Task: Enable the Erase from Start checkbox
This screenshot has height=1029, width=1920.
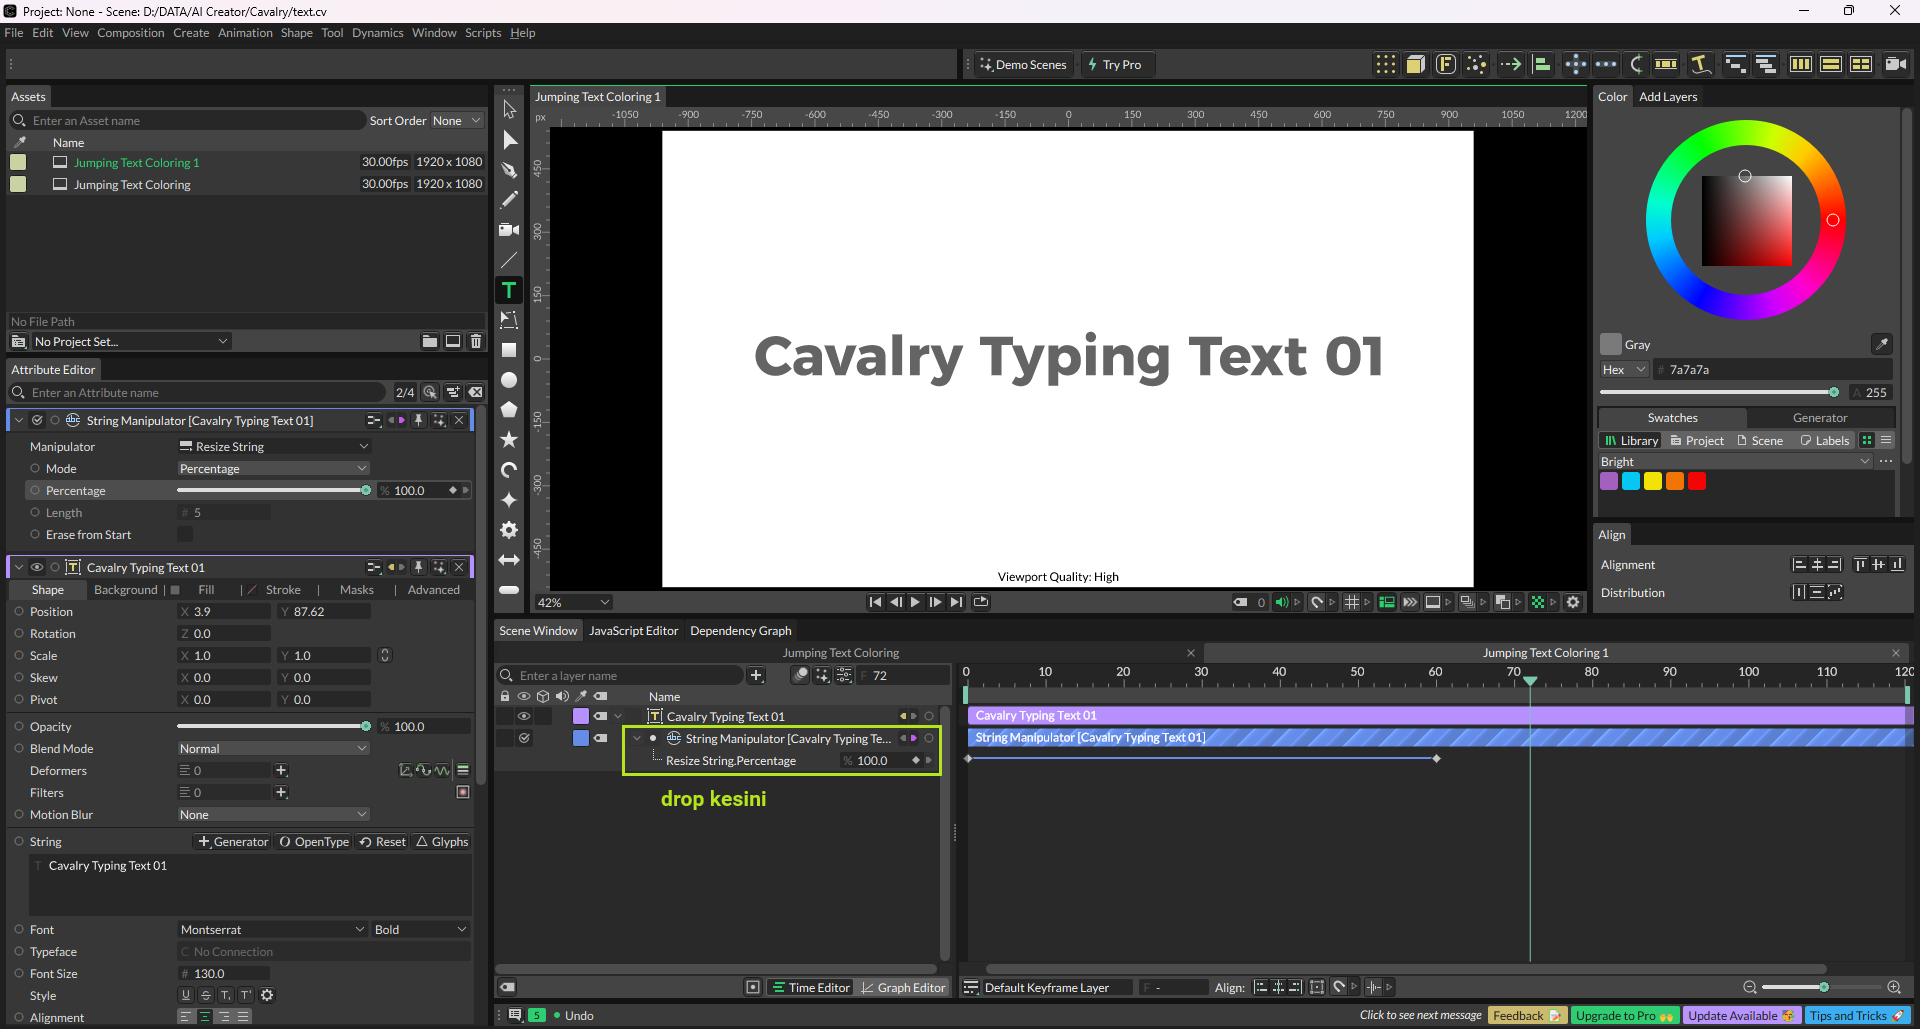Action: point(185,535)
